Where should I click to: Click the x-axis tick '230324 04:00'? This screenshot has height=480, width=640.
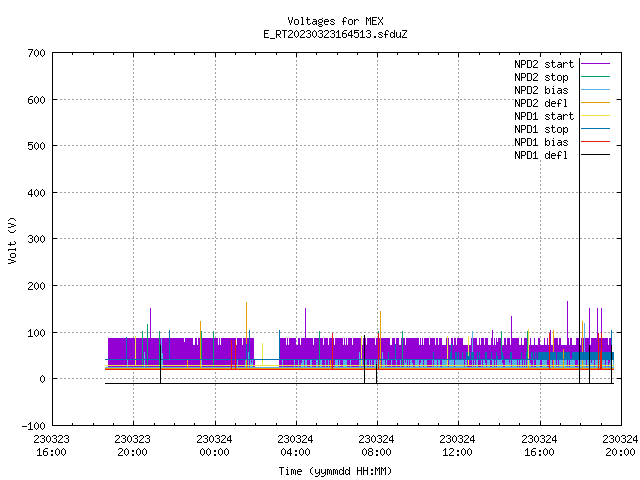(x=295, y=446)
